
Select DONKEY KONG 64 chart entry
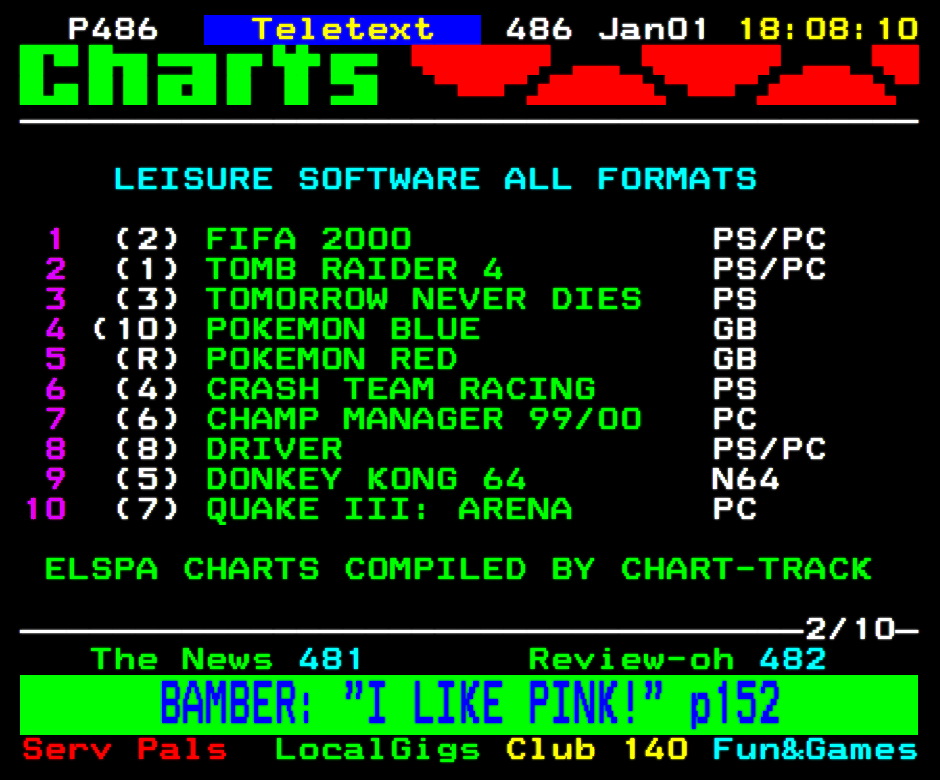pyautogui.click(x=366, y=479)
